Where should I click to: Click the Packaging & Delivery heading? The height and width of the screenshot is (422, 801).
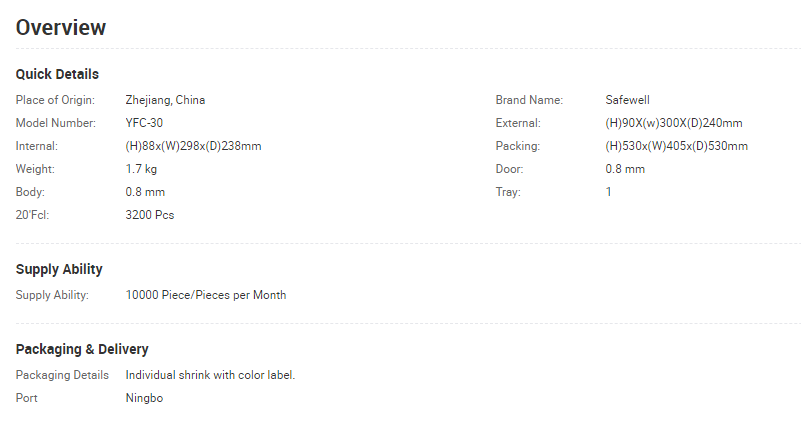(x=82, y=349)
